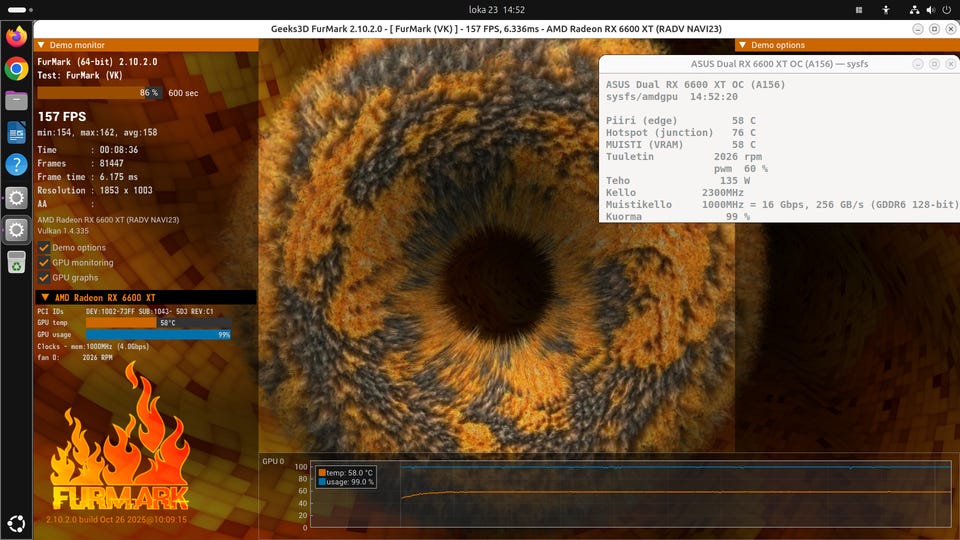Click Tuuletin 2026 rpm in sysfs window
This screenshot has height=540, width=960.
(x=684, y=157)
